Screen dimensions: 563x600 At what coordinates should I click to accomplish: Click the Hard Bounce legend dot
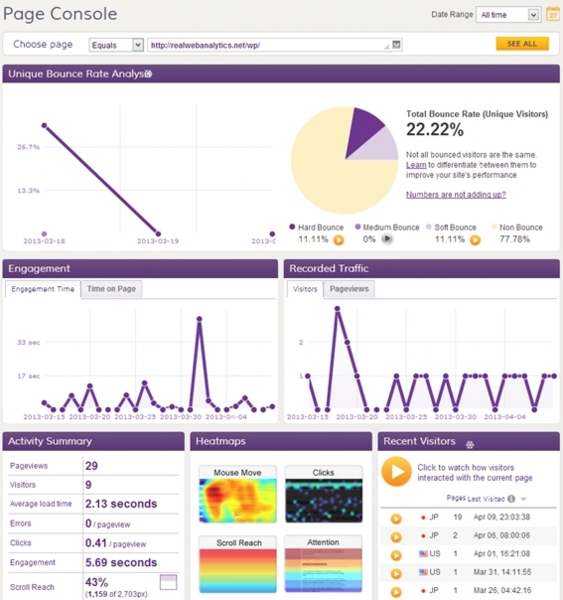(292, 227)
